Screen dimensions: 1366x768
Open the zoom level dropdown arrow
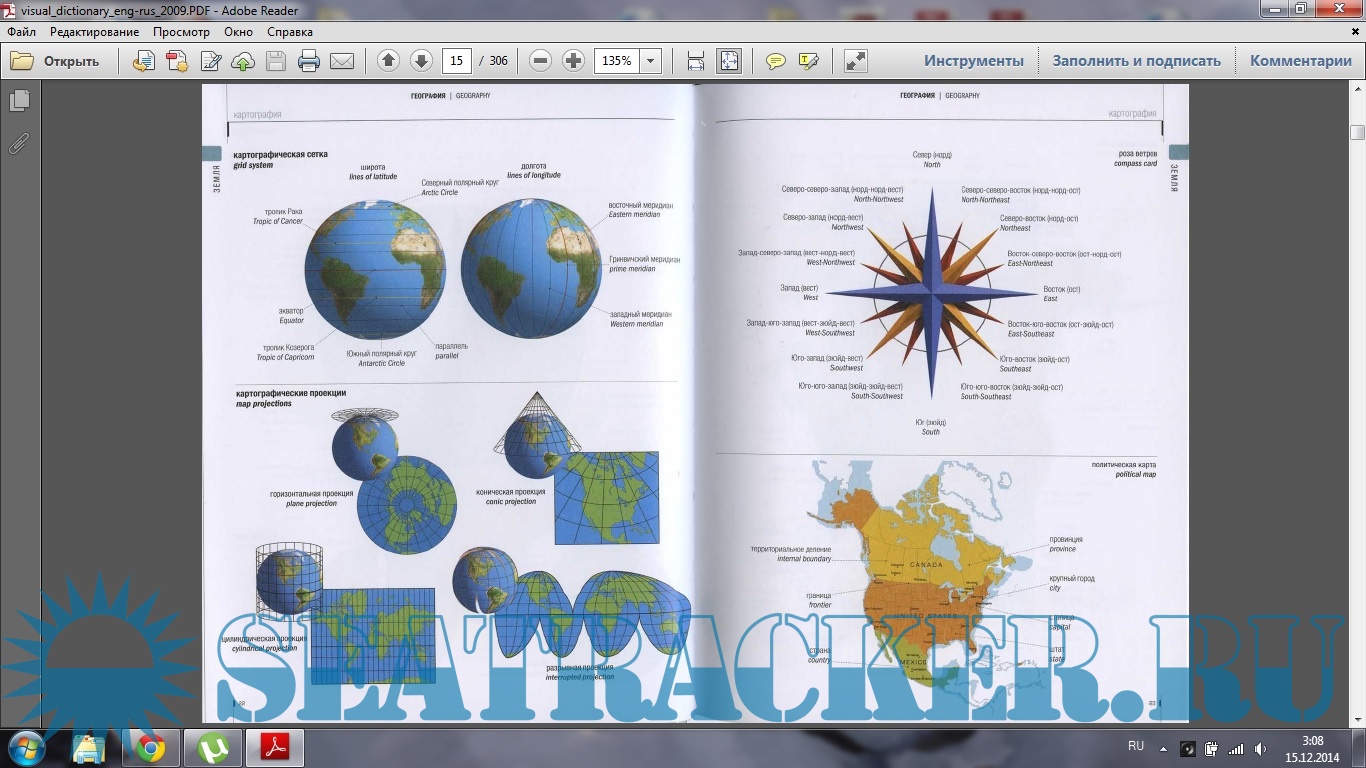651,61
